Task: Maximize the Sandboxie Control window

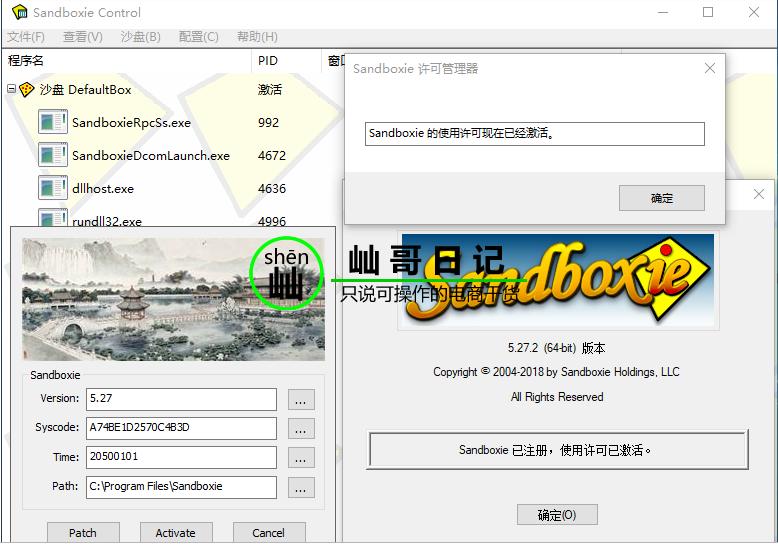Action: tap(708, 12)
